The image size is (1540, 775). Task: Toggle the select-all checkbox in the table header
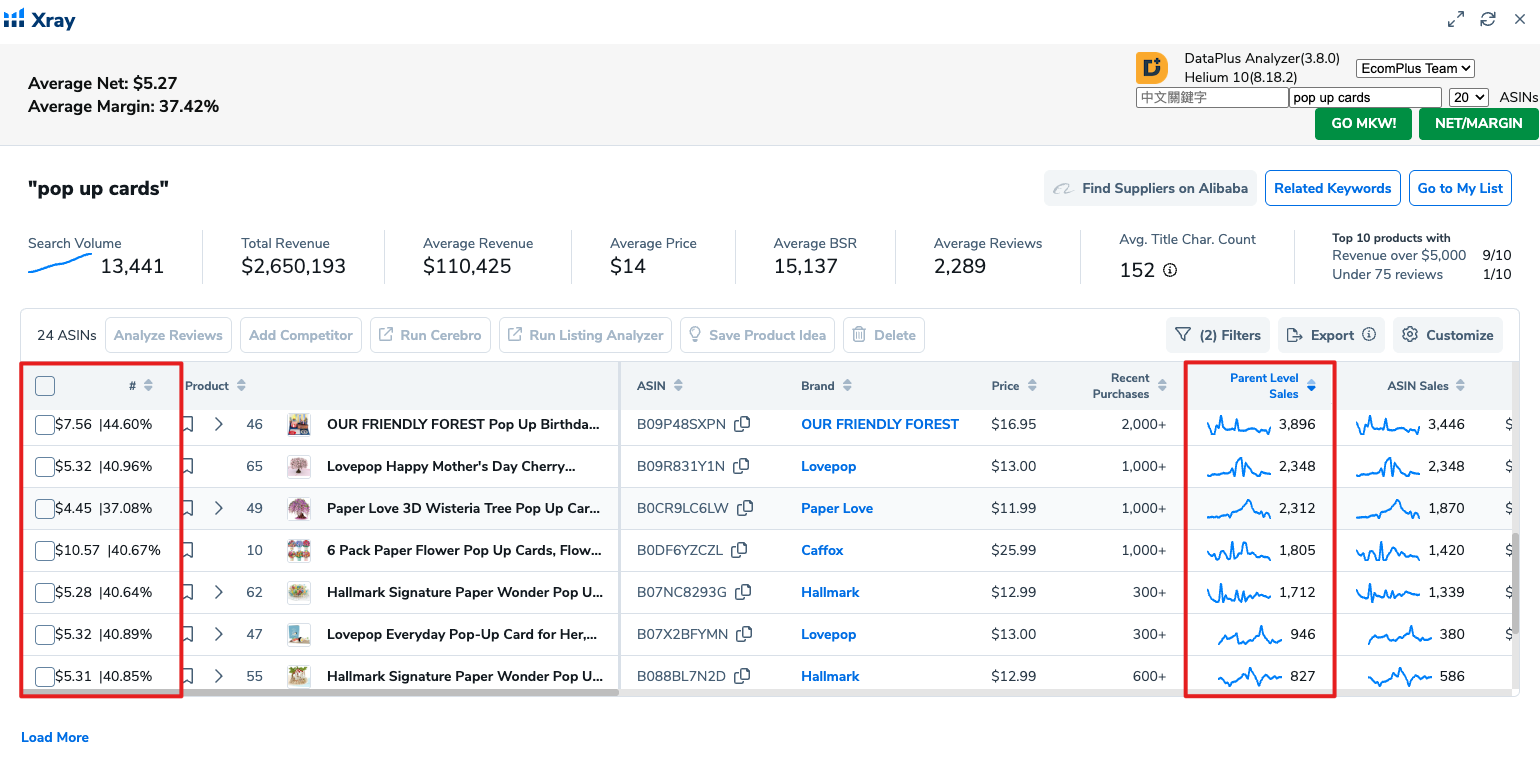pyautogui.click(x=45, y=386)
